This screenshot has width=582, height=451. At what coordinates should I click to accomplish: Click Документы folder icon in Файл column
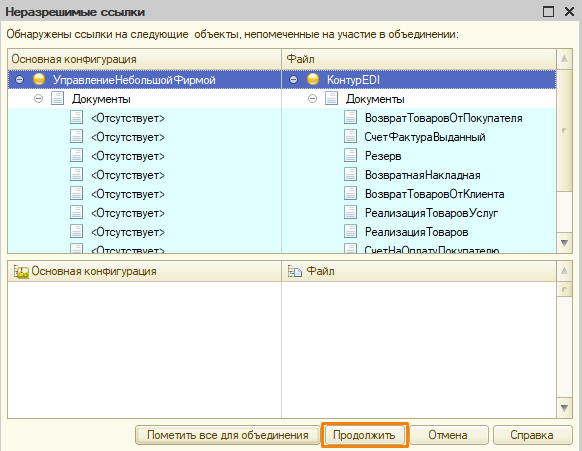[x=331, y=98]
